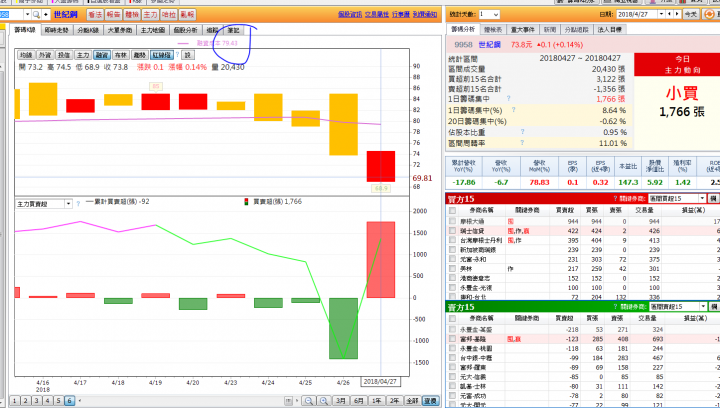The width and height of the screenshot is (720, 408).
Task: Click the 體檢 button
Action: point(132,15)
